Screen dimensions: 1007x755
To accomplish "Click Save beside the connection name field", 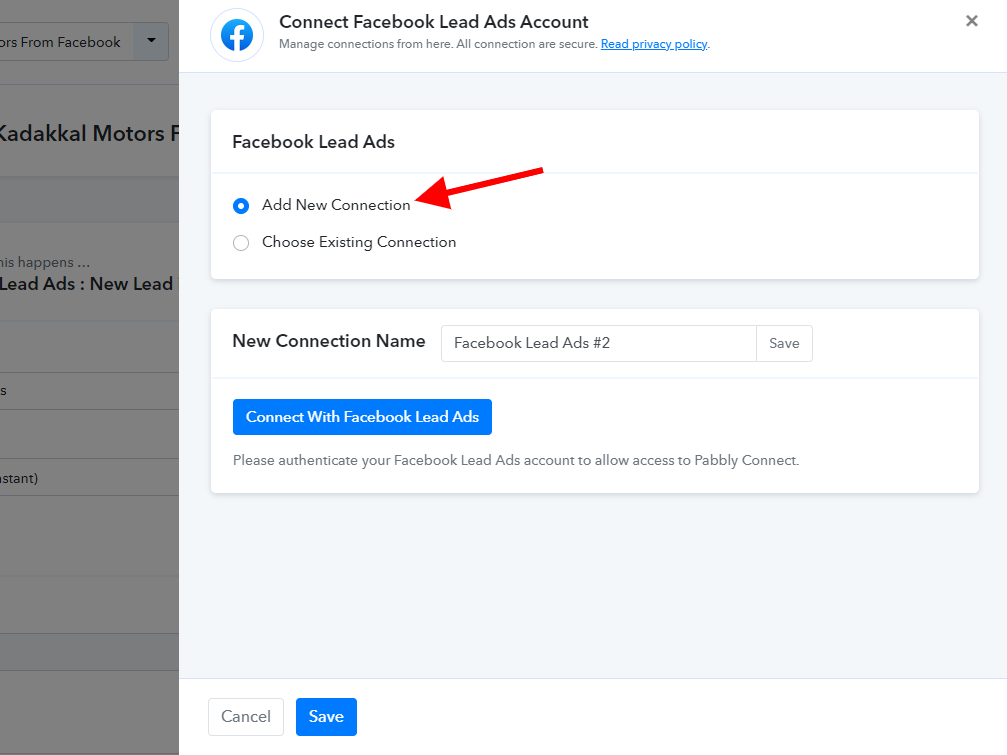I will pos(784,343).
